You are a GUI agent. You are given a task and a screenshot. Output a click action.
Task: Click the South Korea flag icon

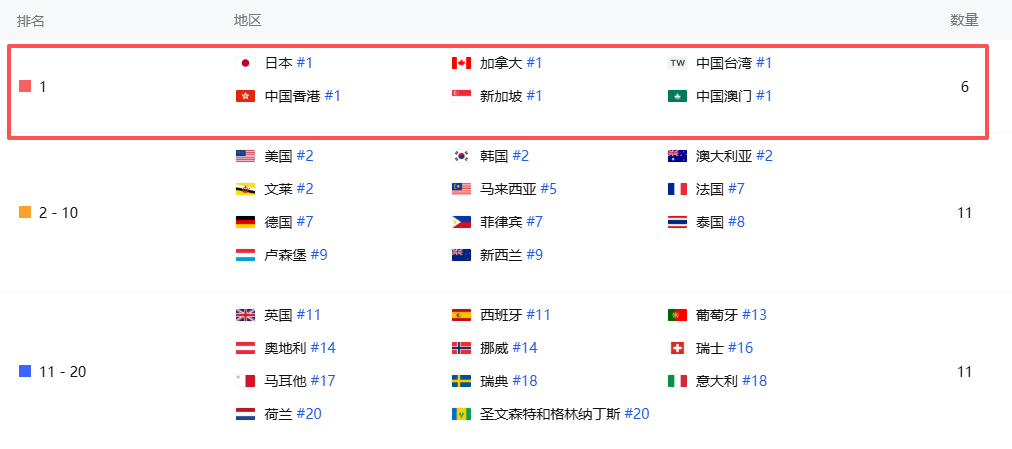pyautogui.click(x=461, y=156)
